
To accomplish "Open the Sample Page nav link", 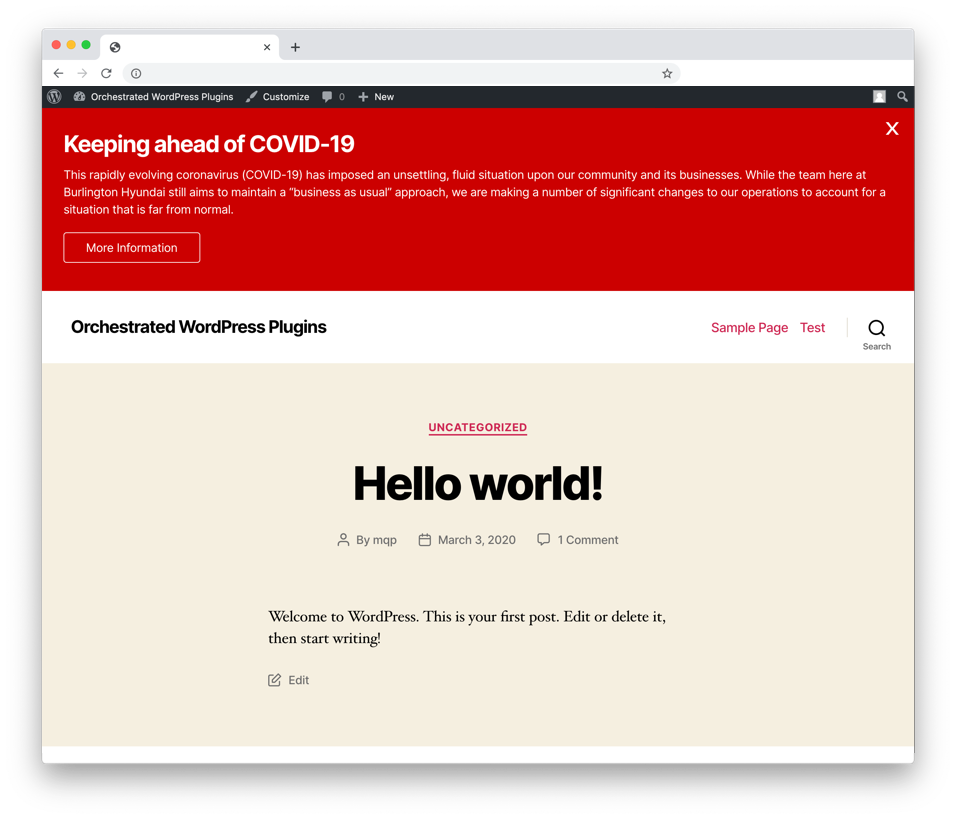I will [x=749, y=327].
